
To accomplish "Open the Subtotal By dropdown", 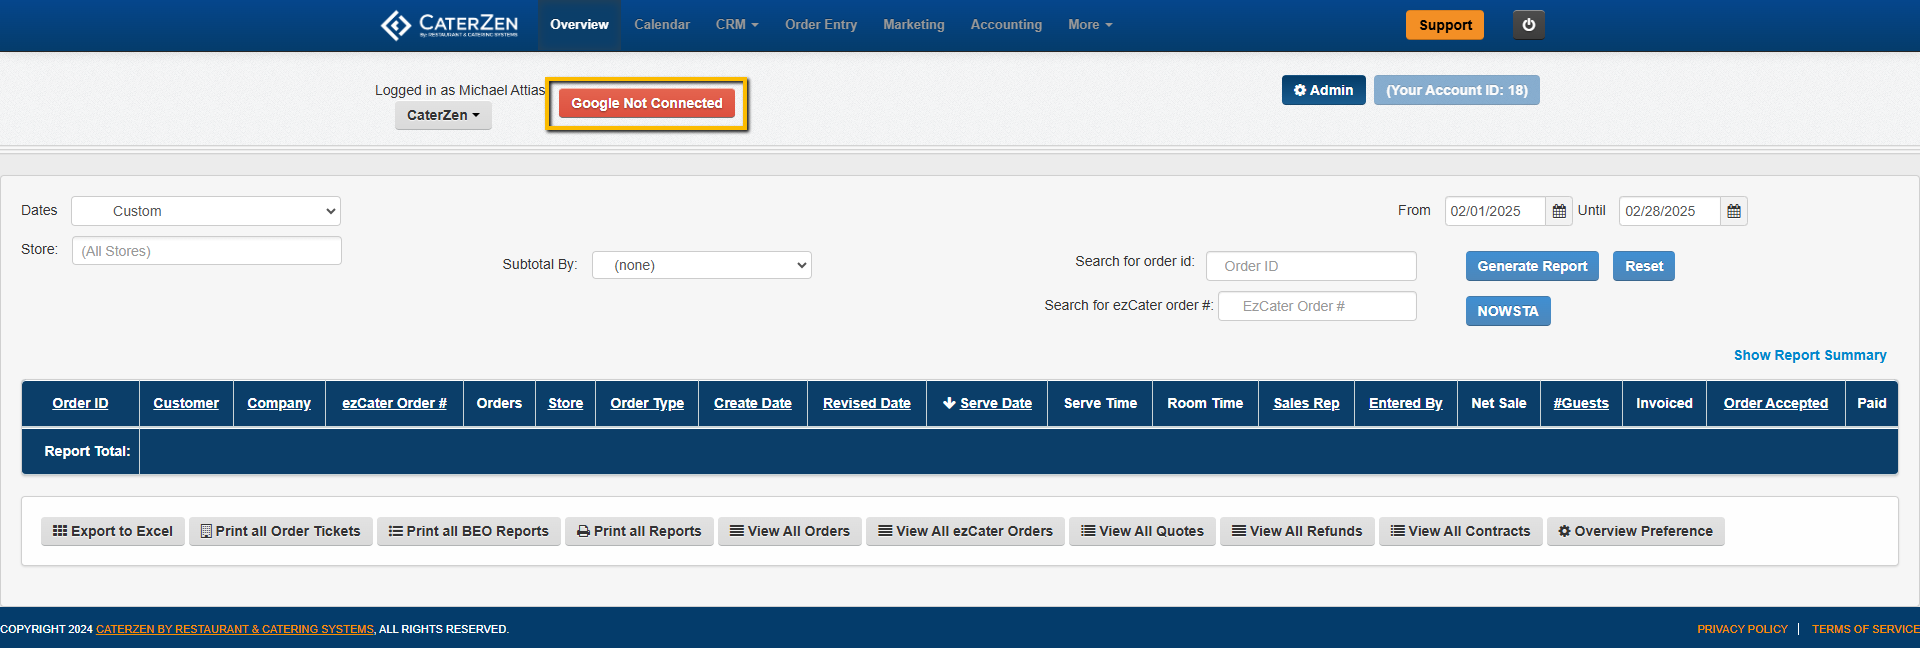I will [x=702, y=265].
